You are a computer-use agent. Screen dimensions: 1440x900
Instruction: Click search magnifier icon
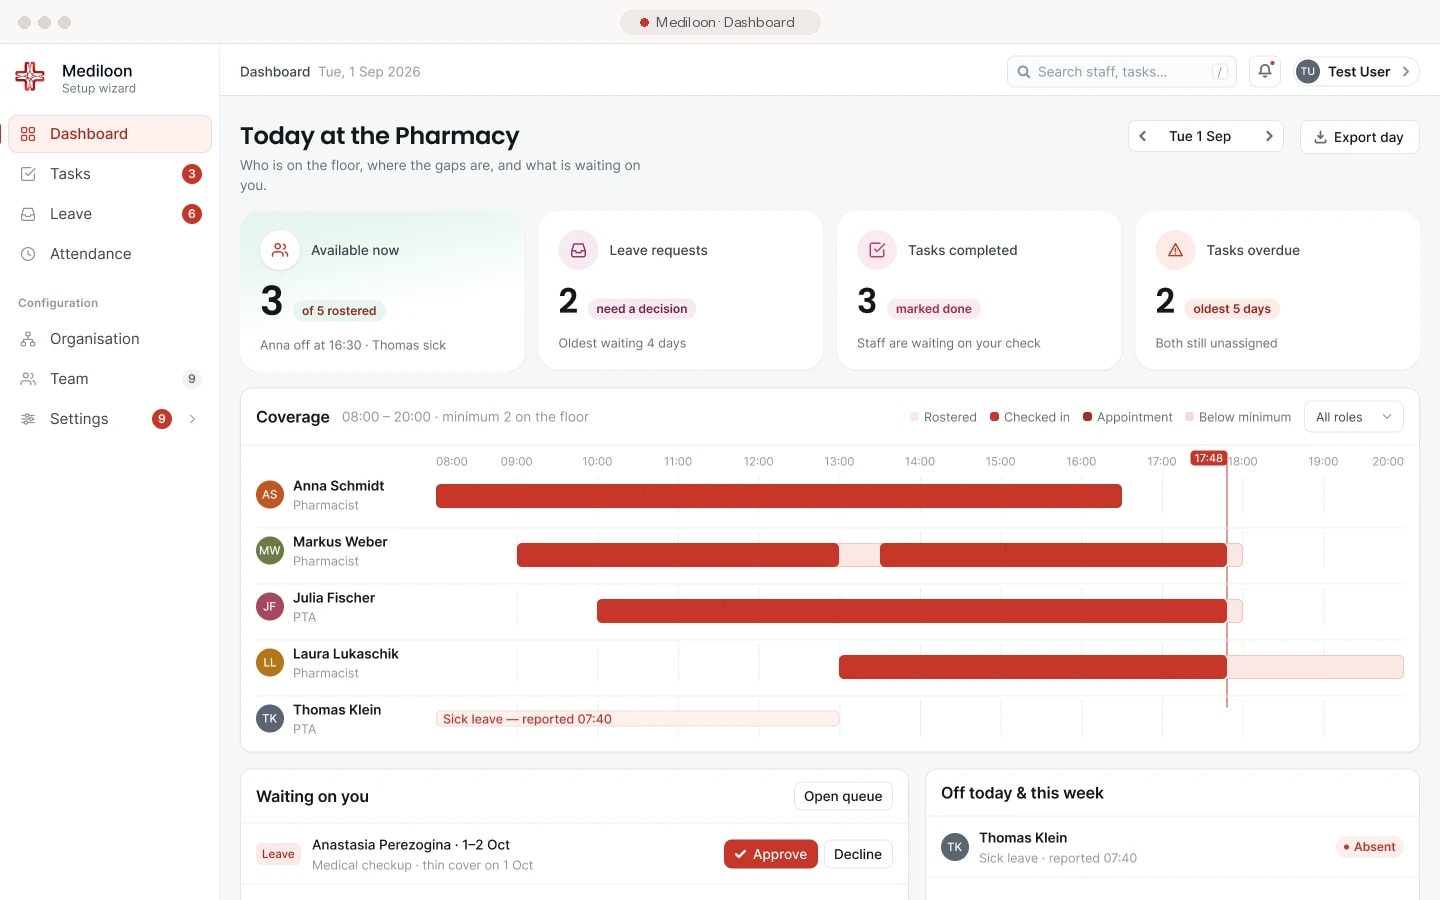1024,72
